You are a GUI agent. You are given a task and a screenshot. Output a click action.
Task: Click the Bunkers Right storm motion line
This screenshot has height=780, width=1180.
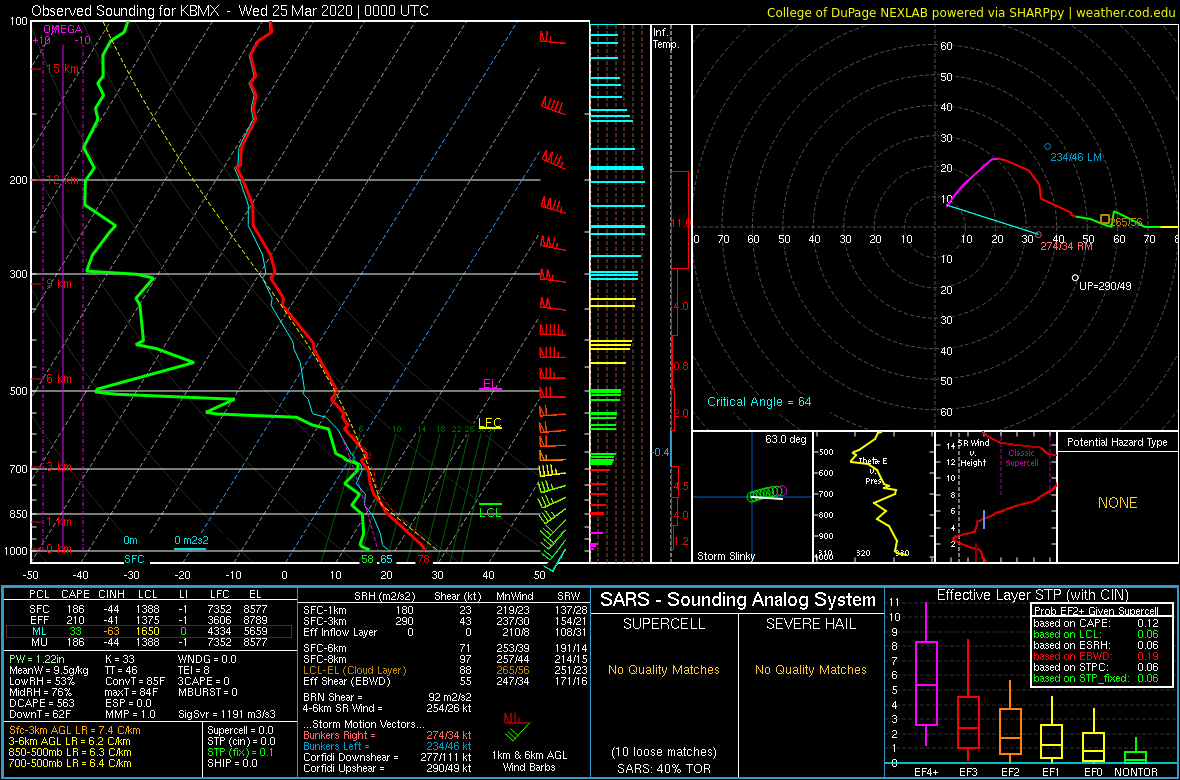coord(387,736)
